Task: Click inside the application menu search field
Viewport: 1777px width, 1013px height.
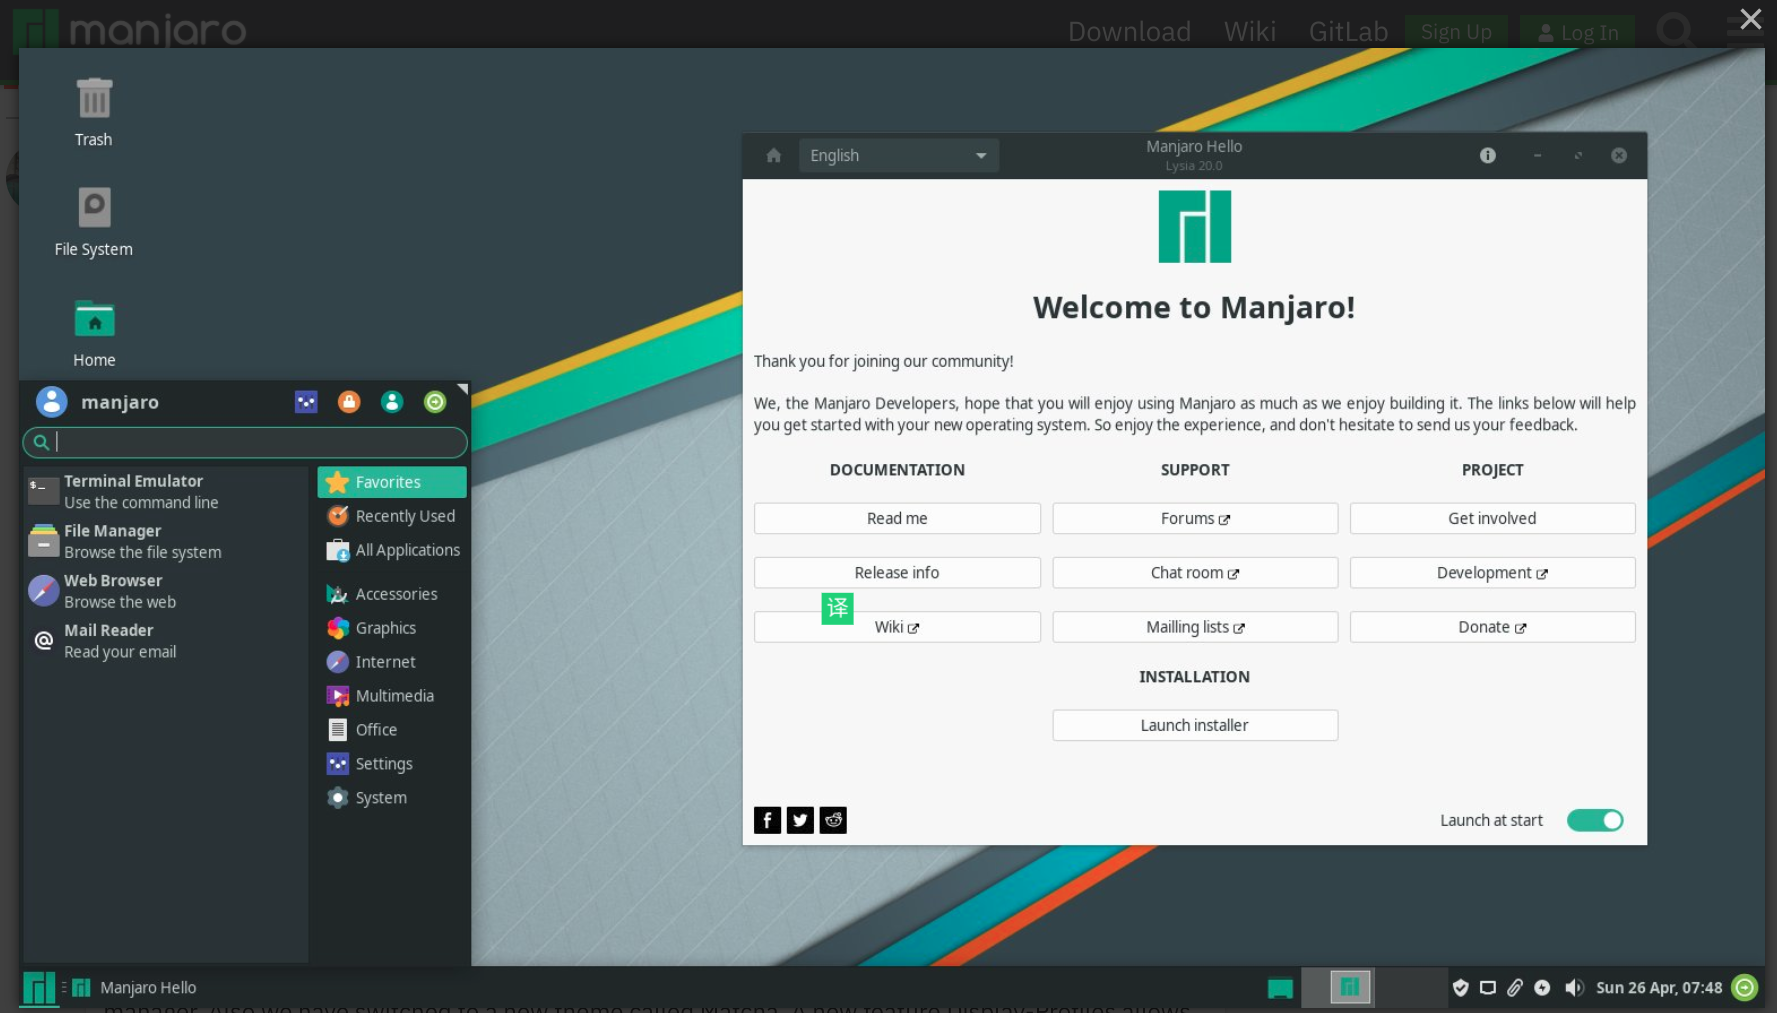Action: click(x=245, y=442)
